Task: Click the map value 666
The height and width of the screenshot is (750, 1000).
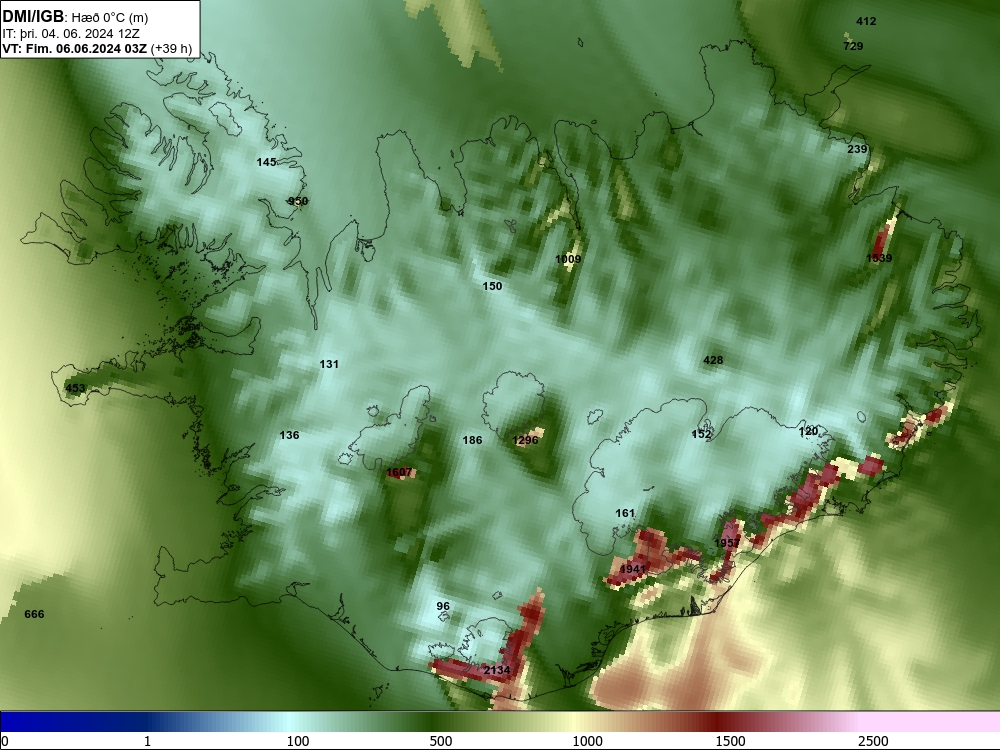Action: pyautogui.click(x=34, y=614)
